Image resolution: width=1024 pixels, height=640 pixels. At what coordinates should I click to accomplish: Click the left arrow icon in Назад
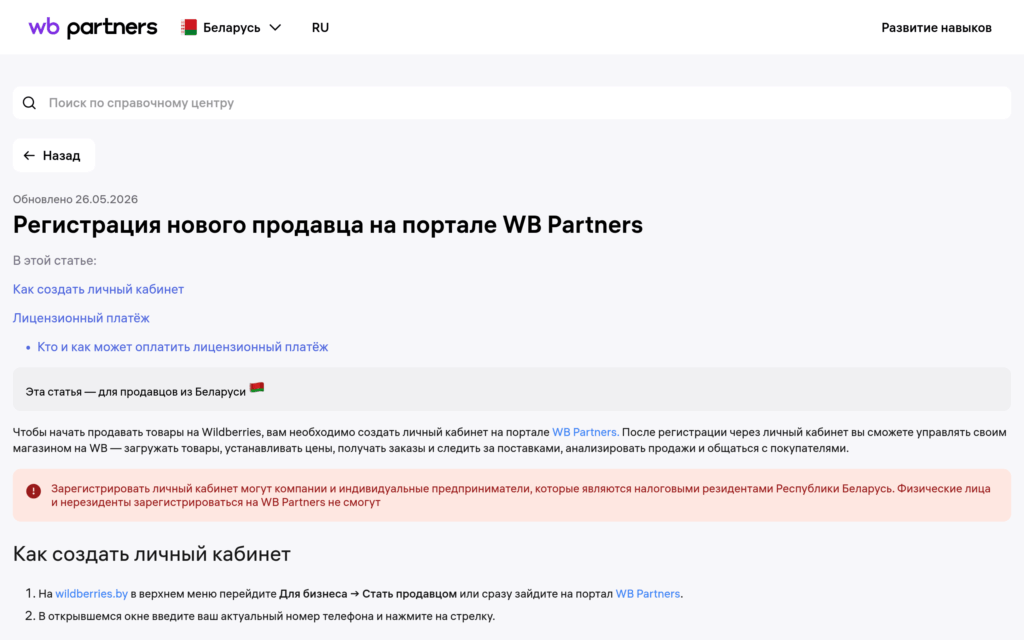click(x=29, y=155)
